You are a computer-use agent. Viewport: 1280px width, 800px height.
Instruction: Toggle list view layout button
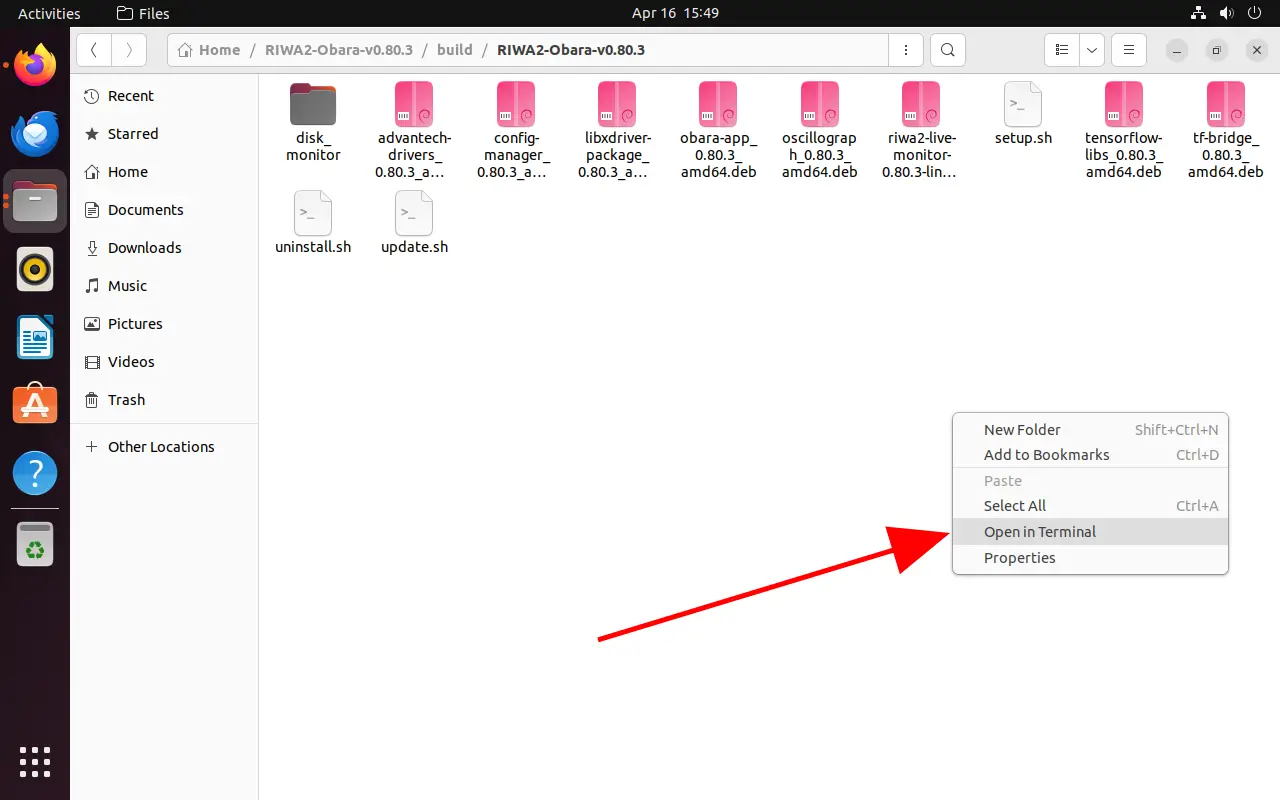(x=1062, y=50)
